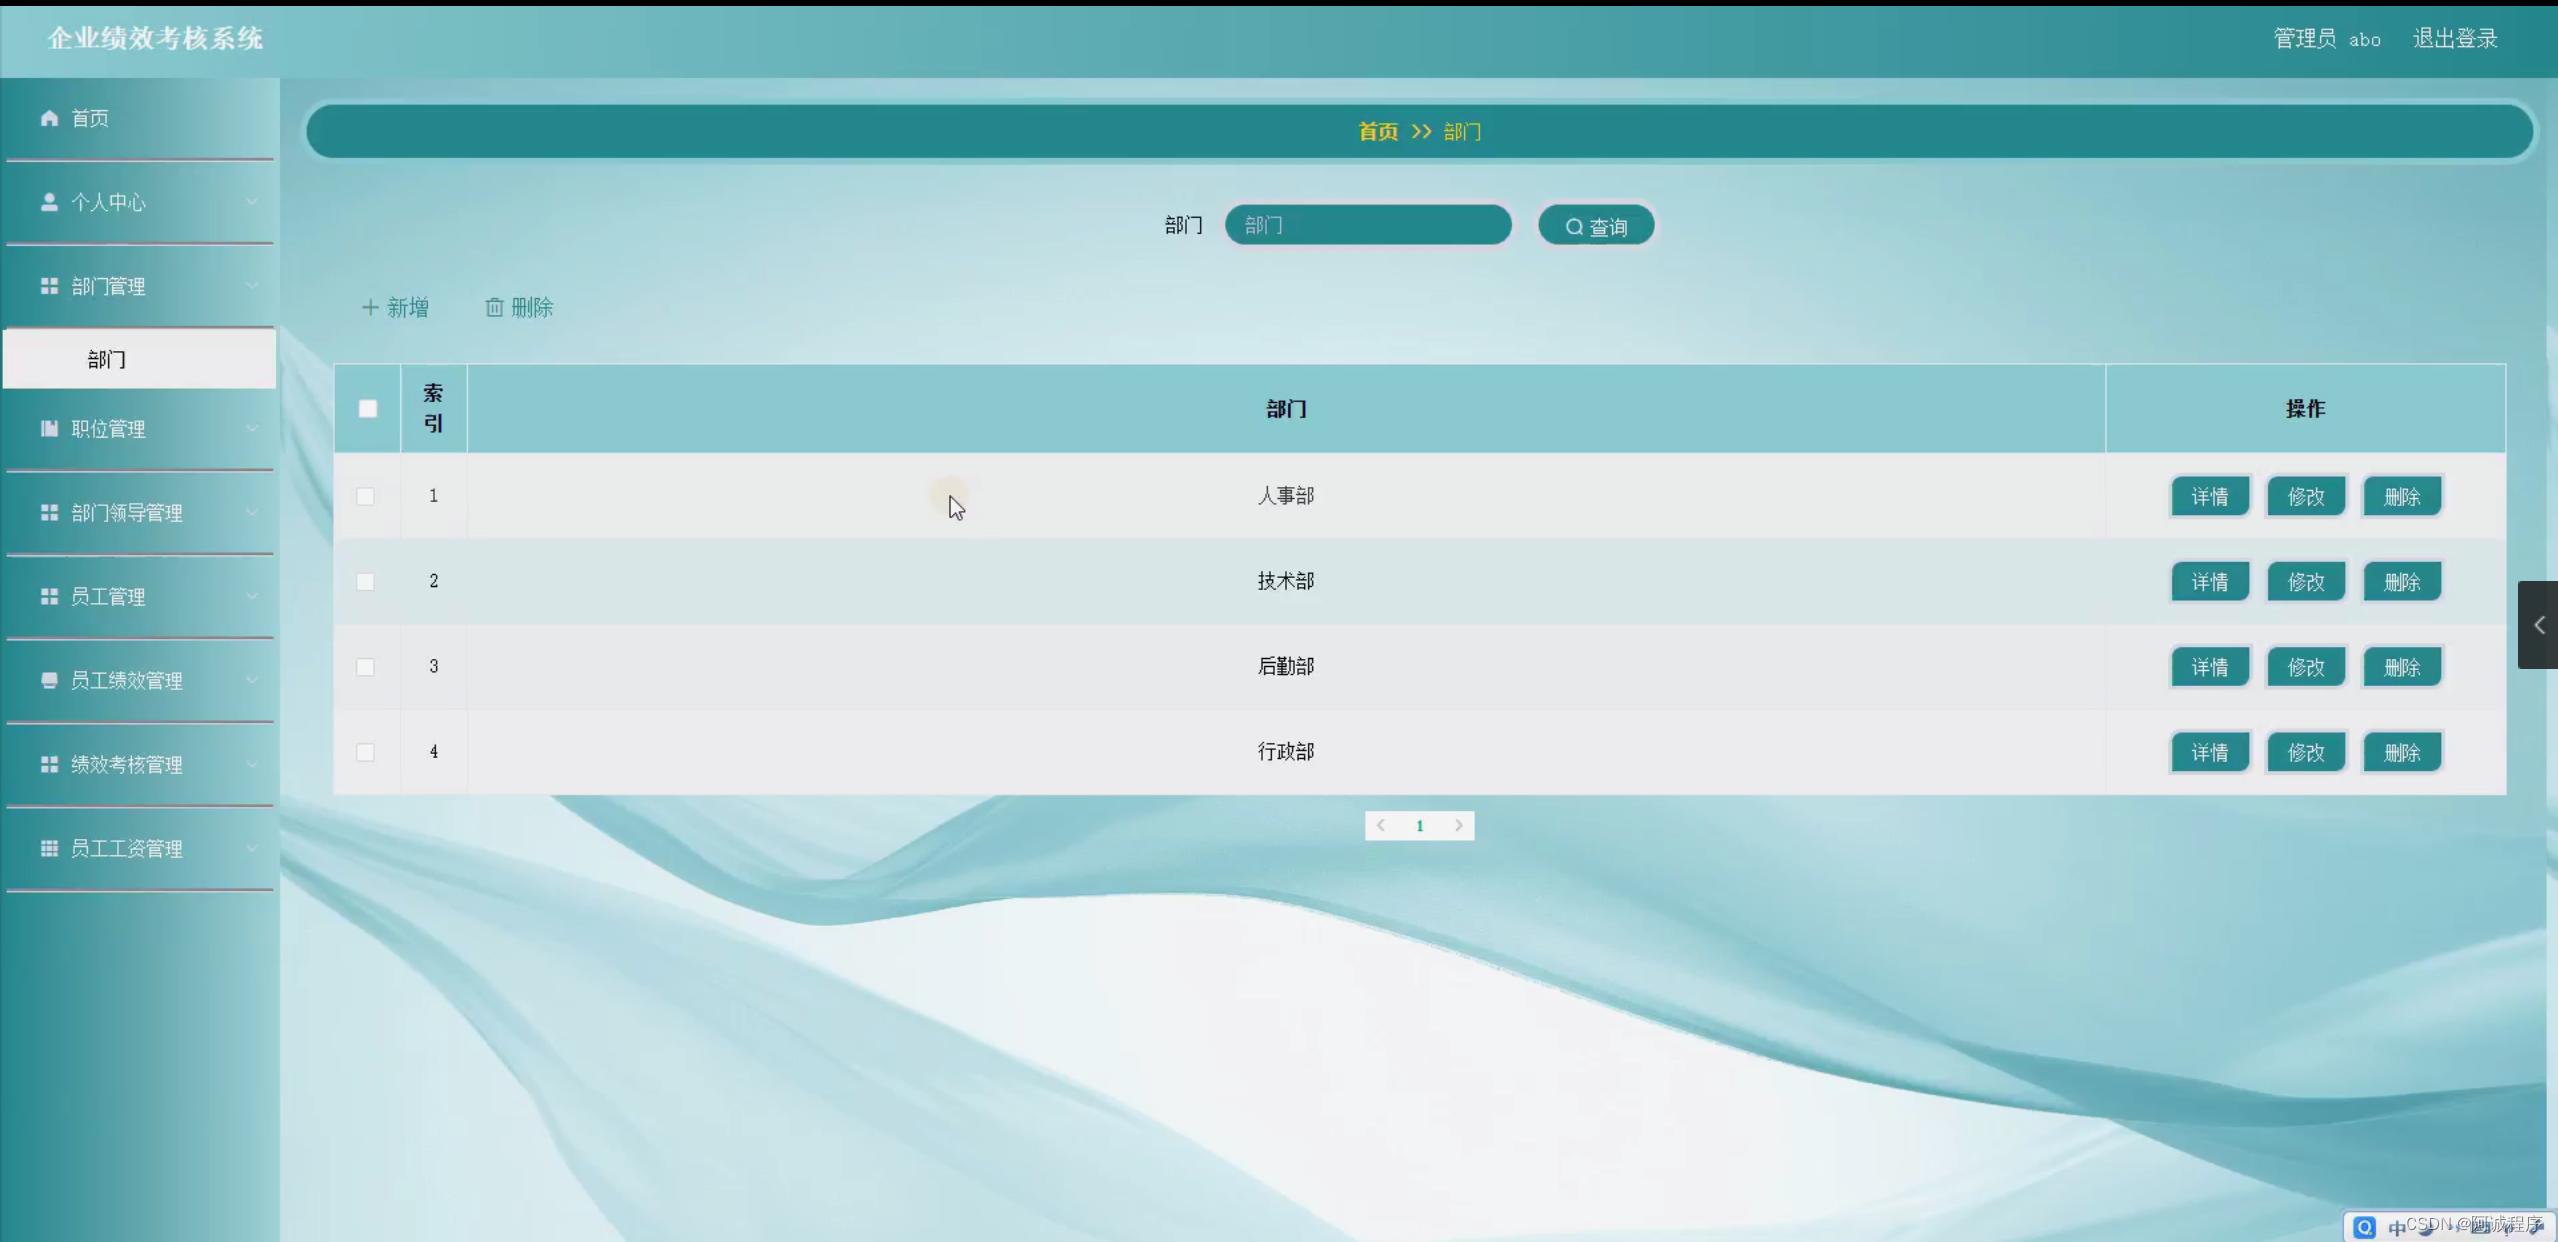
Task: Click the 部门 search input field
Action: [1367, 225]
